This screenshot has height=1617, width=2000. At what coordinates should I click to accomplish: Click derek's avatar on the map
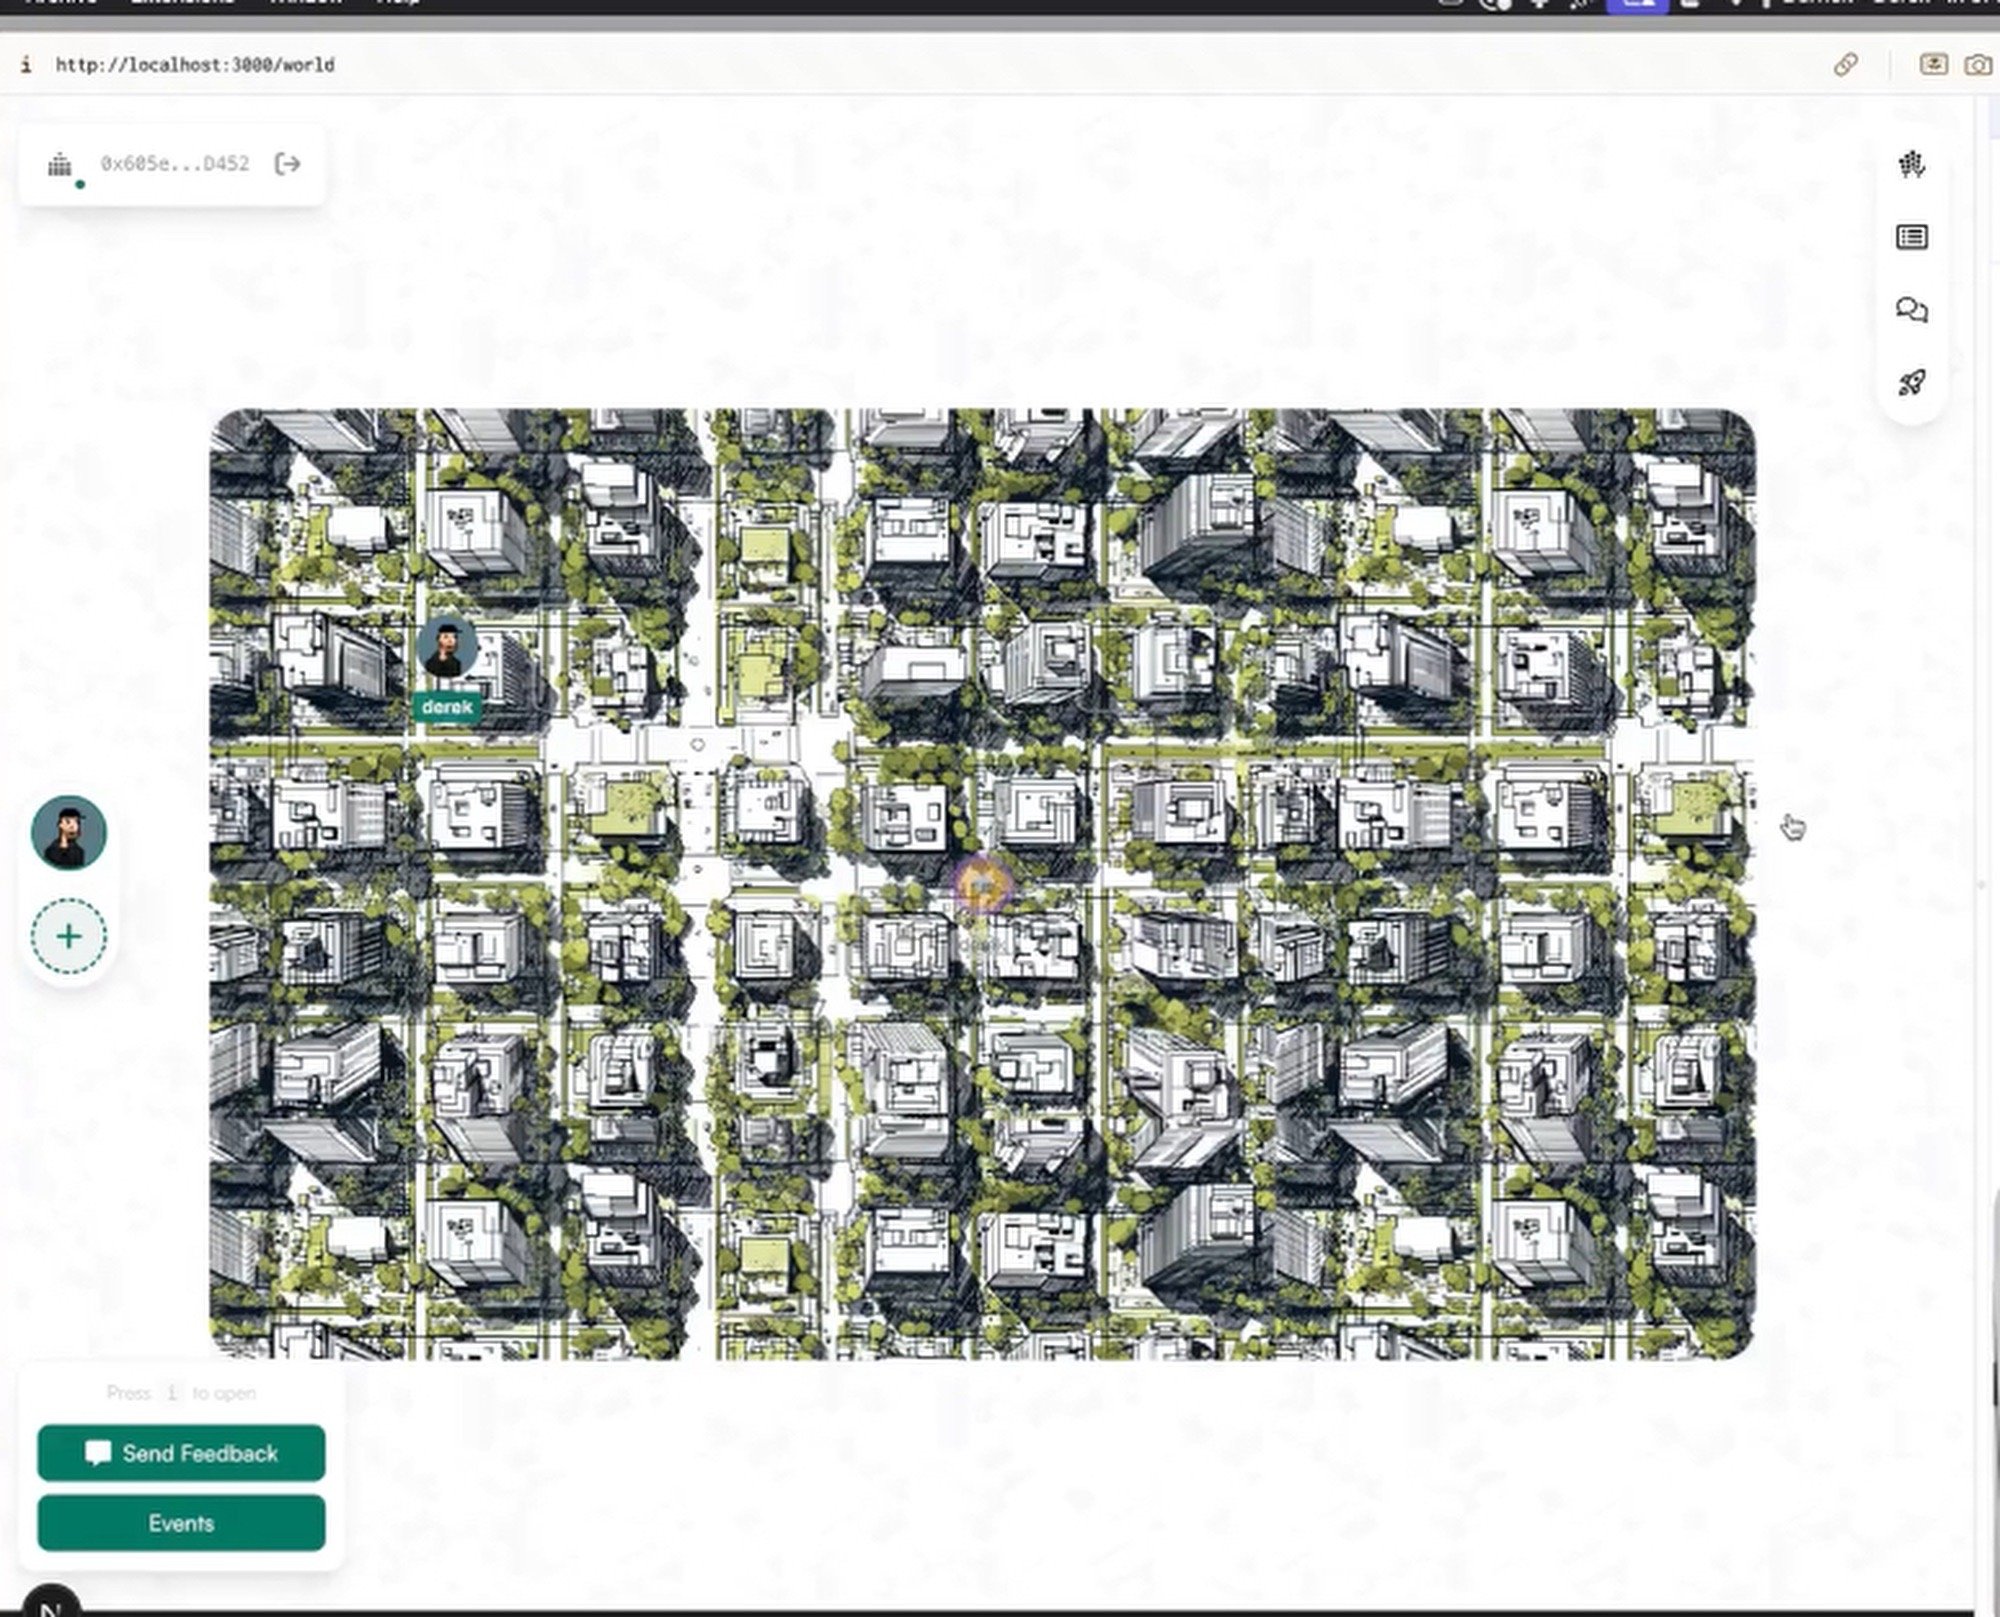[x=447, y=647]
